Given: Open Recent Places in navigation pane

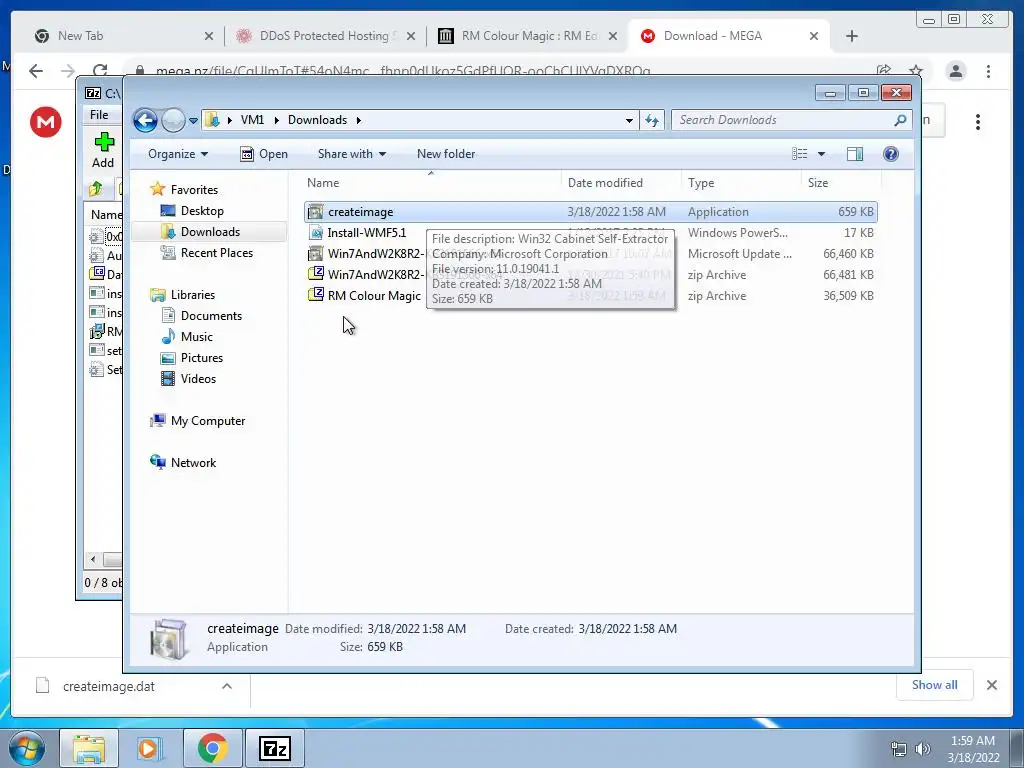Looking at the screenshot, I should [x=216, y=253].
